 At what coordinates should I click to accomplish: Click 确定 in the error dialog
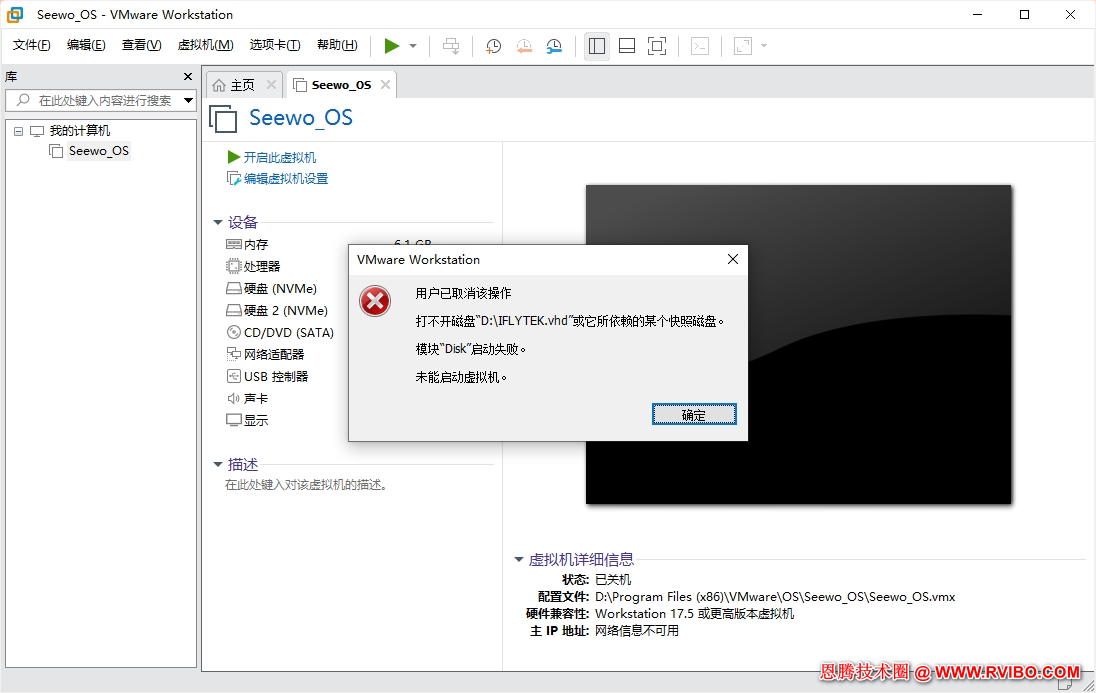(x=693, y=415)
